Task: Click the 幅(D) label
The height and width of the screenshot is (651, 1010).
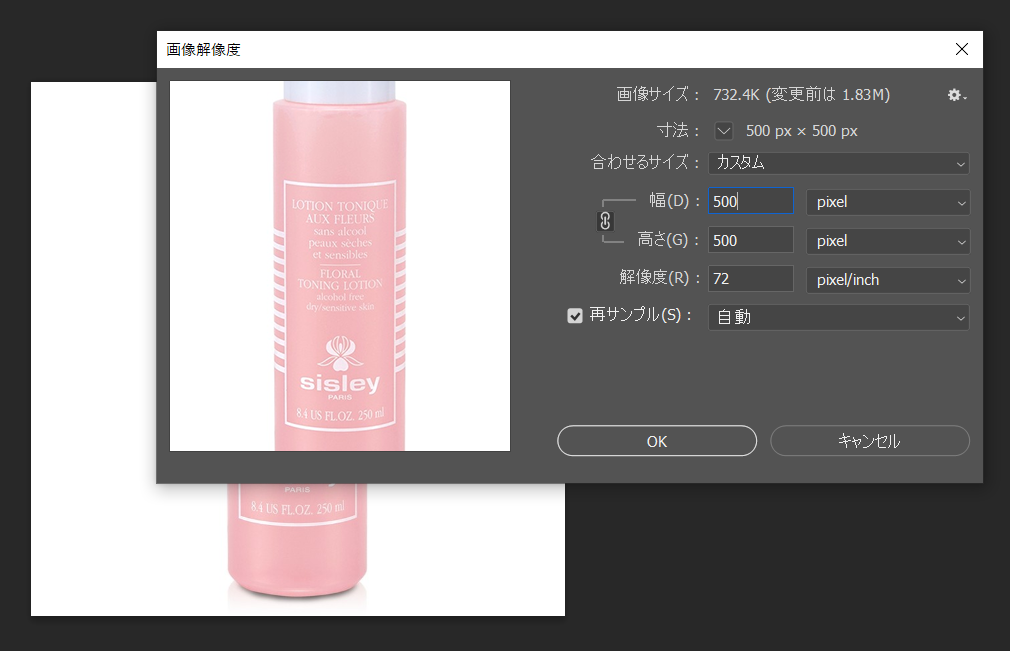Action: click(669, 201)
